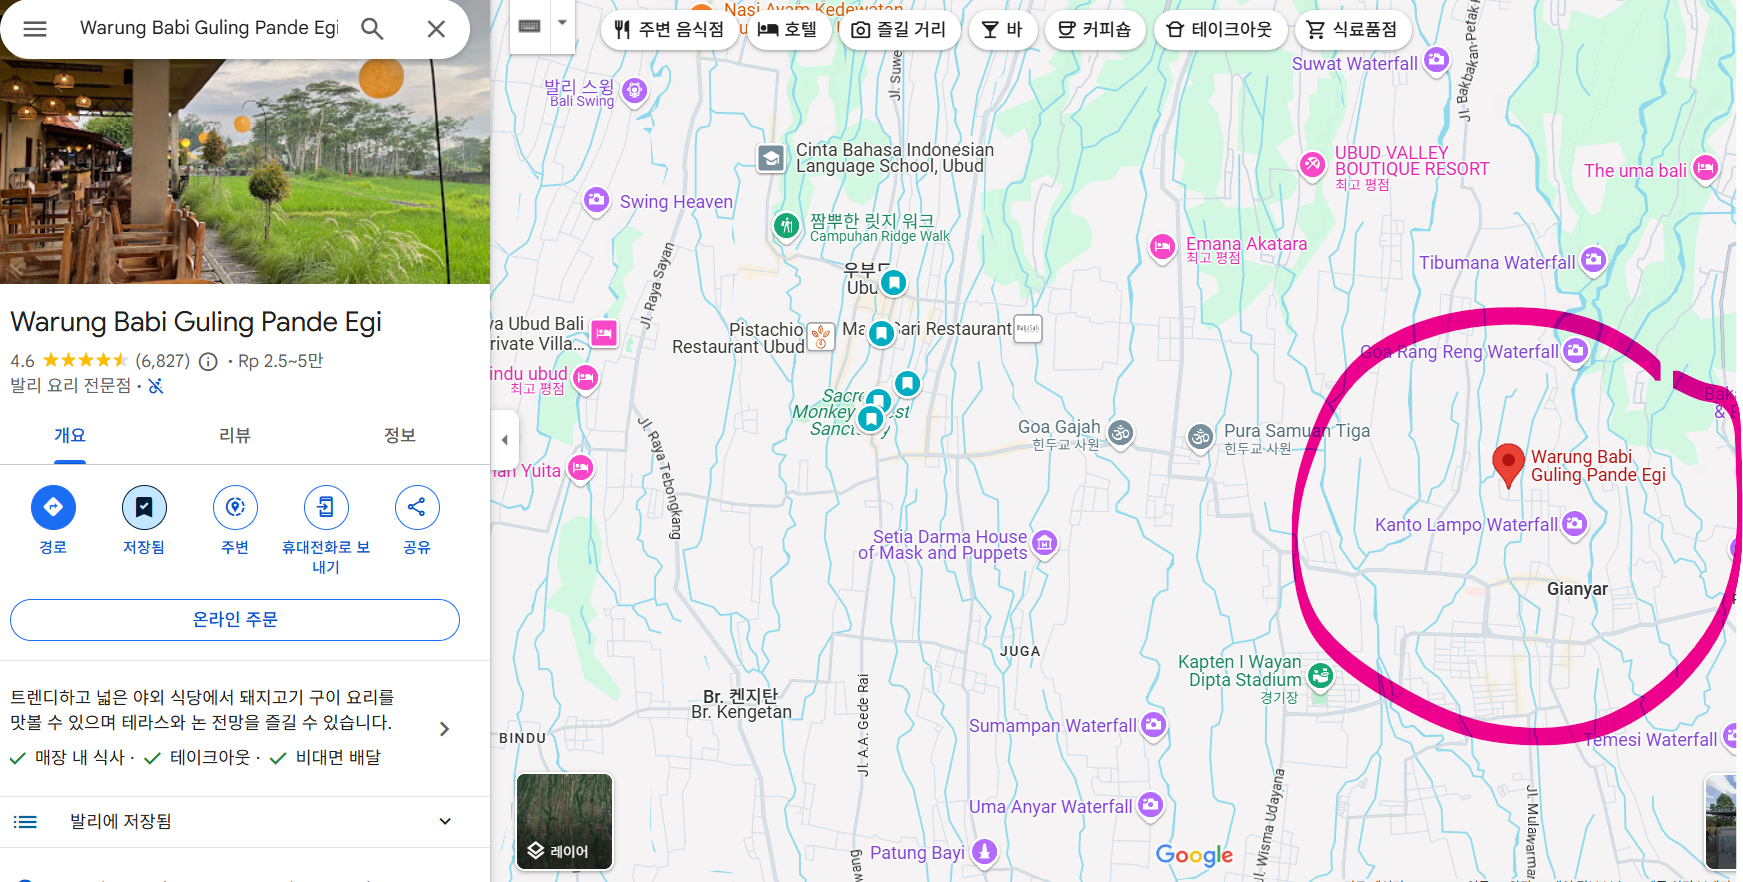Open the 레이어 layers thumbnail
Screen dimensions: 1743x882
pos(564,821)
